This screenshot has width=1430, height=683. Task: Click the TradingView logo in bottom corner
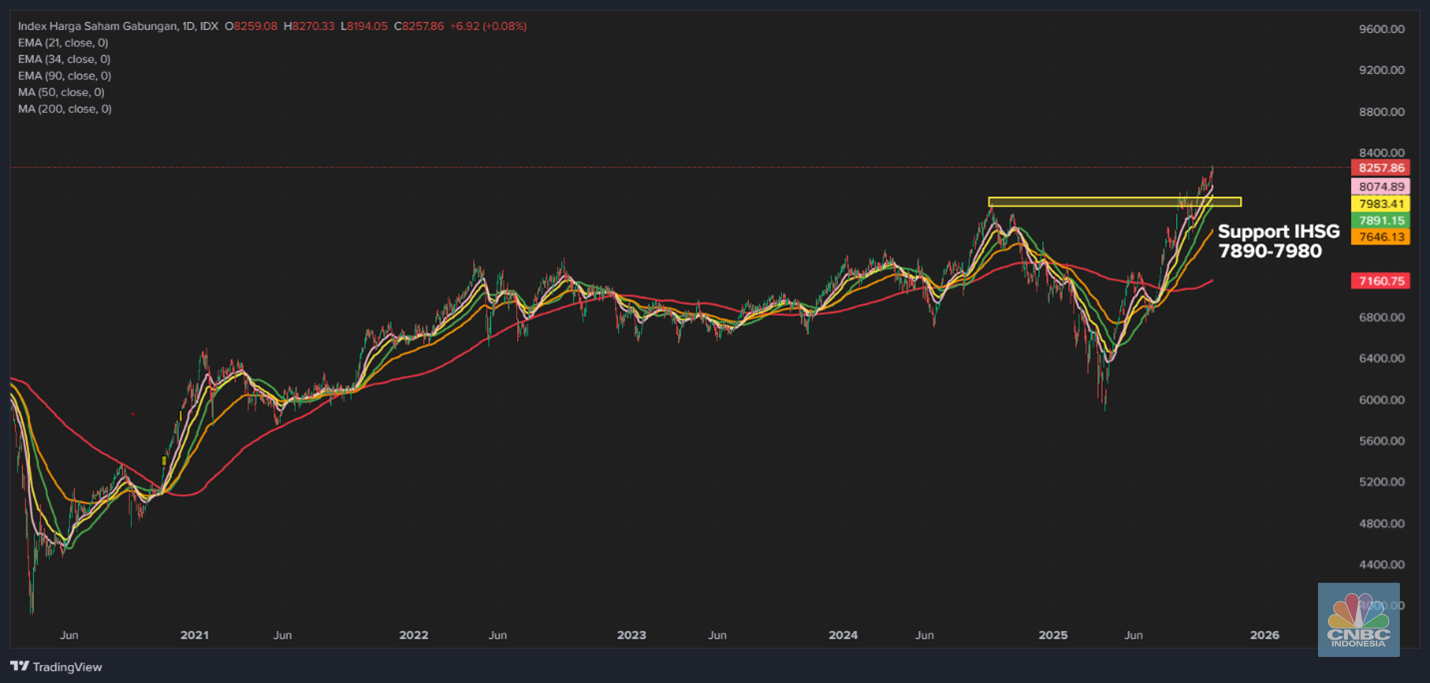coord(56,667)
